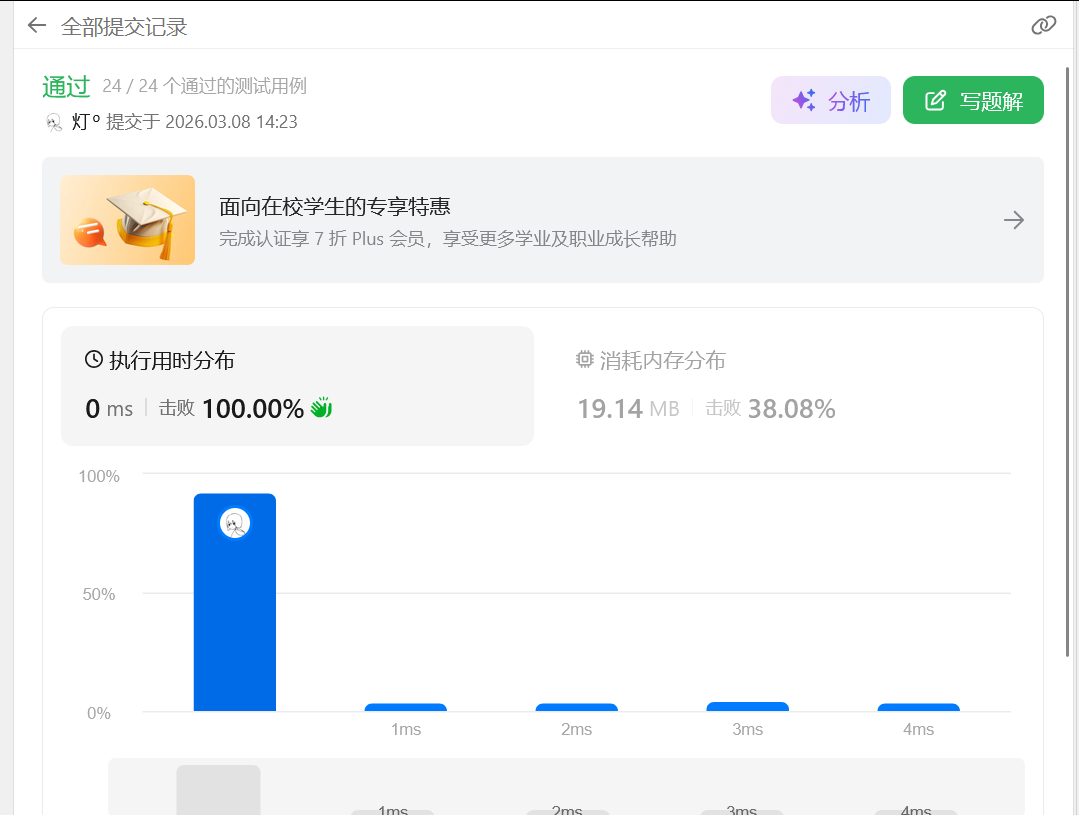Click avatar marker on the tallest bar
Viewport: 1079px width, 815px height.
click(x=235, y=523)
